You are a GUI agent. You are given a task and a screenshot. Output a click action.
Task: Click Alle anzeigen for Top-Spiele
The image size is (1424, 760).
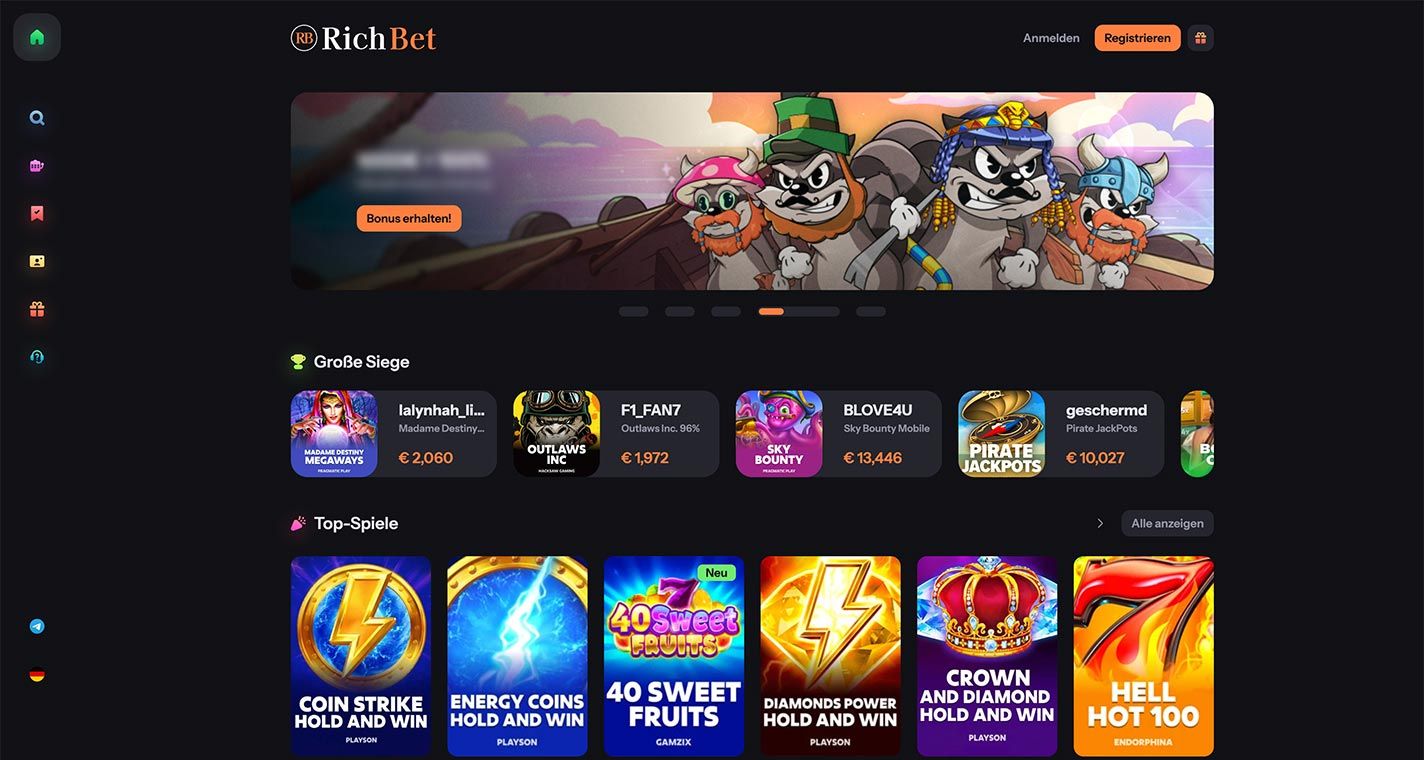tap(1167, 523)
